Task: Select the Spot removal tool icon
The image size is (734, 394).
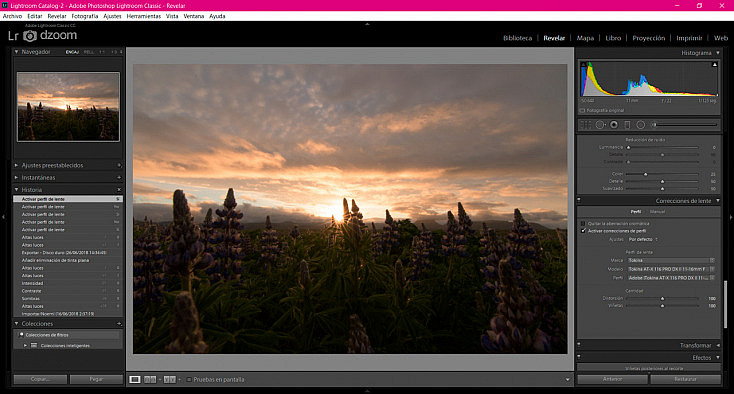Action: click(600, 125)
